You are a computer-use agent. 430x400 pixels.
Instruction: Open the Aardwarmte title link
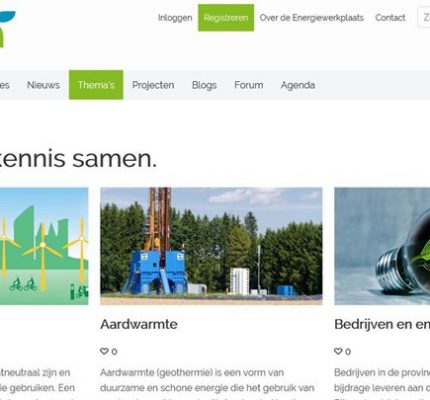pyautogui.click(x=139, y=324)
